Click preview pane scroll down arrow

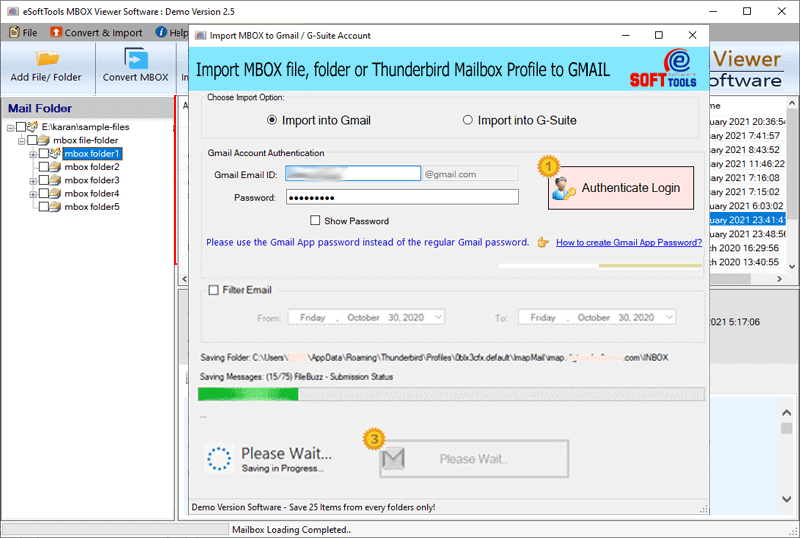point(787,499)
